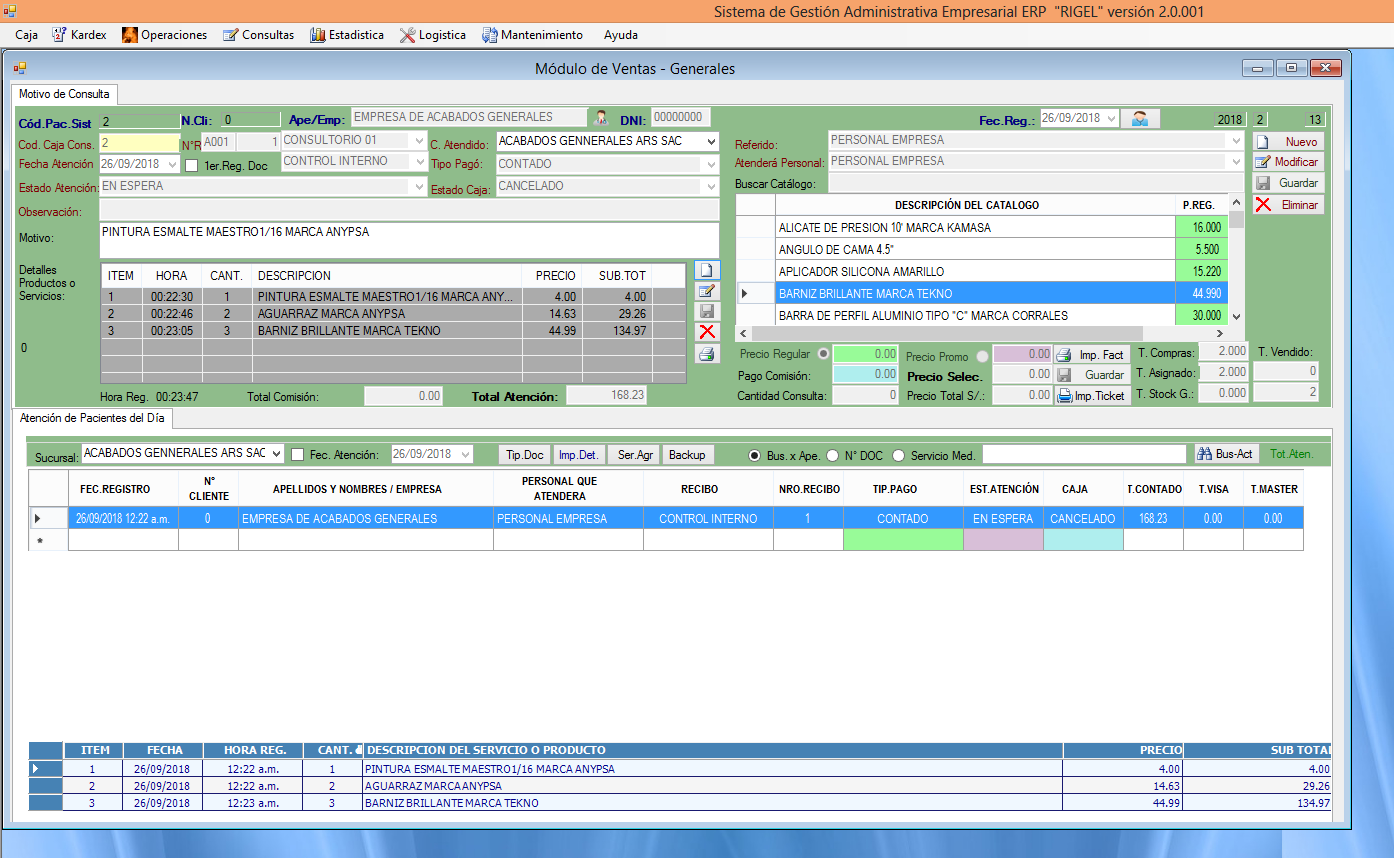This screenshot has height=858, width=1394.
Task: Click the yellow Cod. Caja Cons. field
Action: point(140,143)
